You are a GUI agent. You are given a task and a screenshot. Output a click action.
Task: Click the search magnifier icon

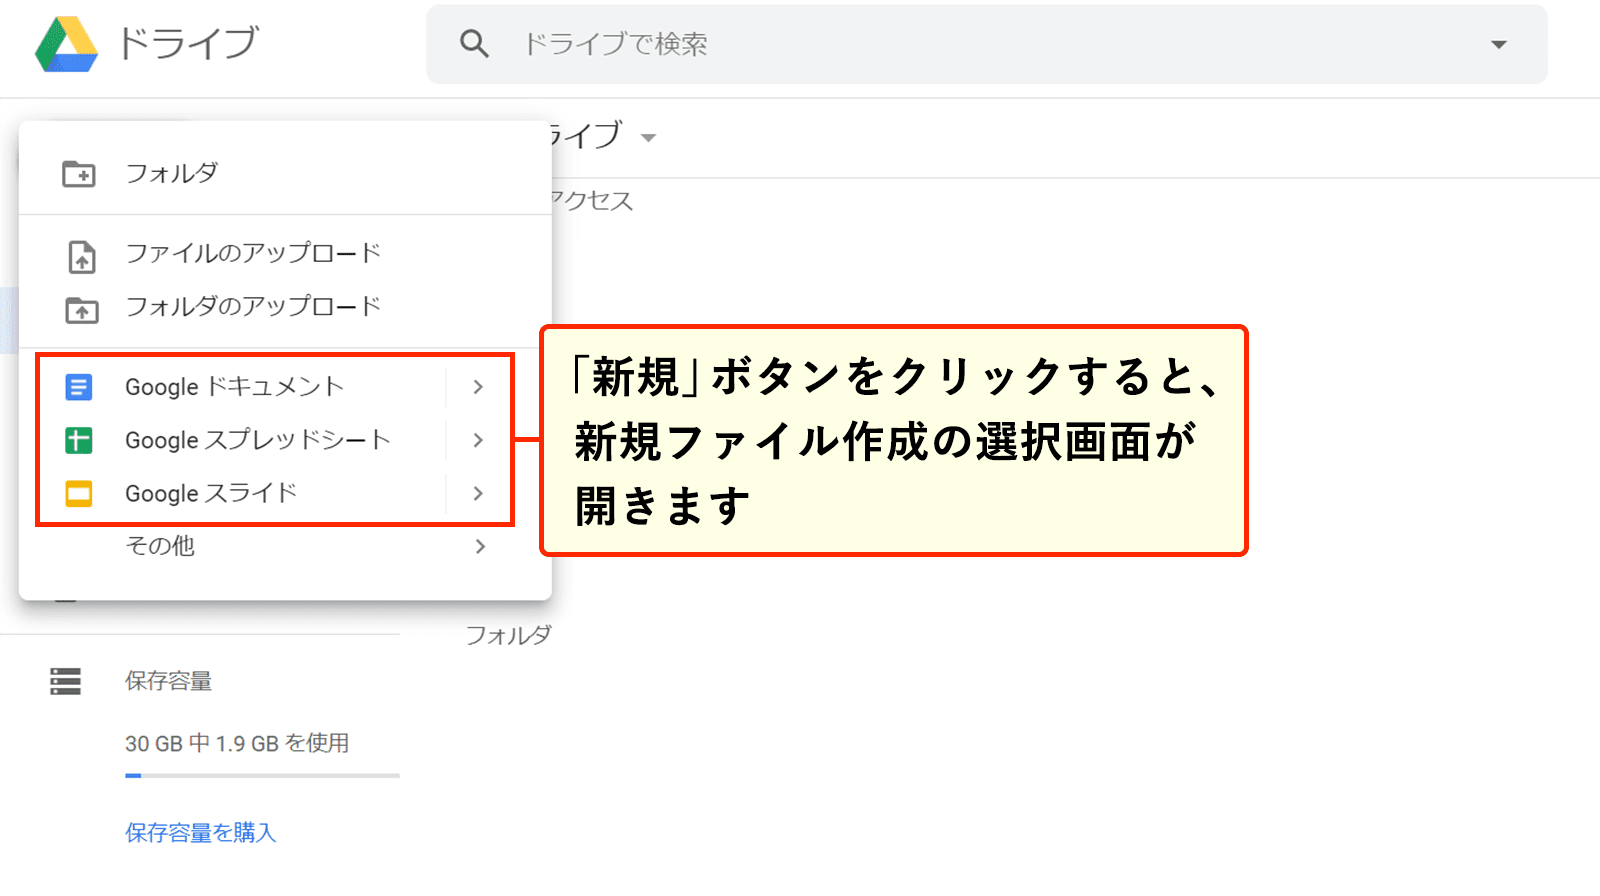coord(474,44)
